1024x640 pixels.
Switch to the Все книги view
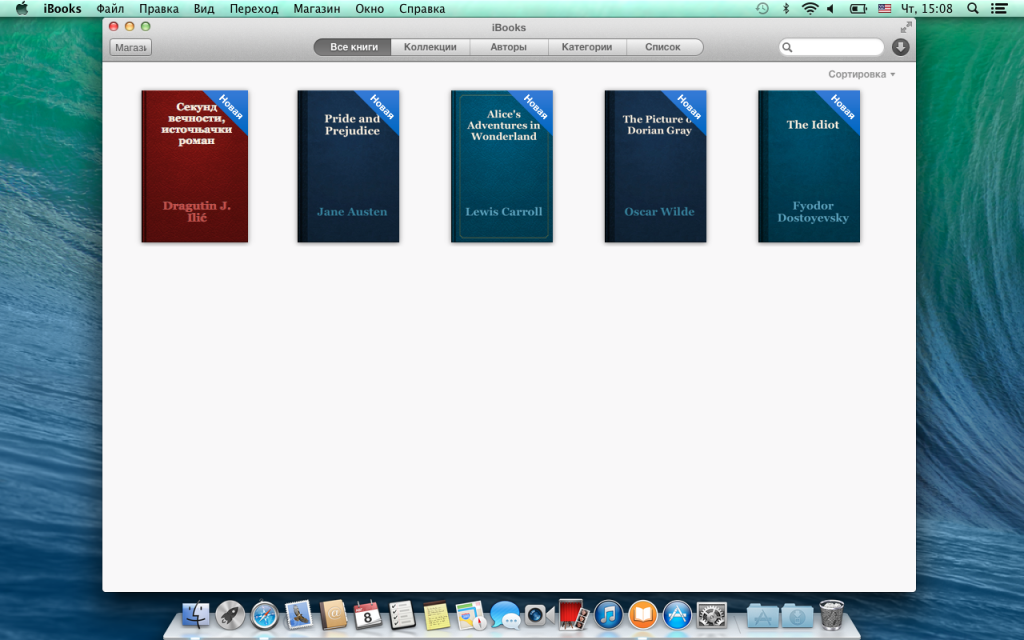353,47
